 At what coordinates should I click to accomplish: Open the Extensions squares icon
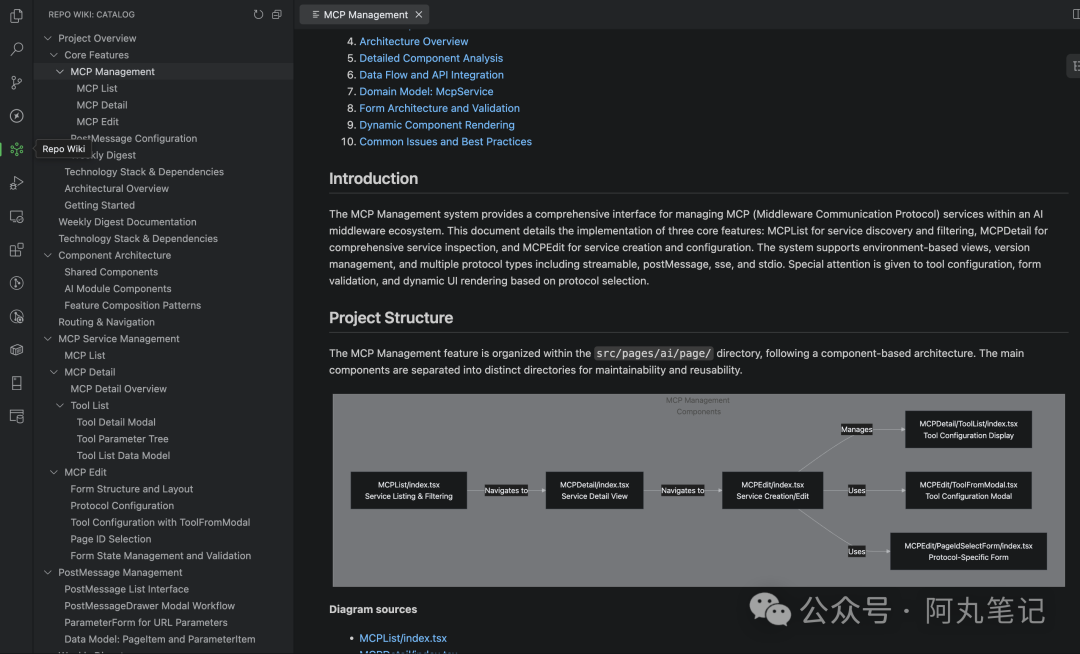pyautogui.click(x=17, y=249)
